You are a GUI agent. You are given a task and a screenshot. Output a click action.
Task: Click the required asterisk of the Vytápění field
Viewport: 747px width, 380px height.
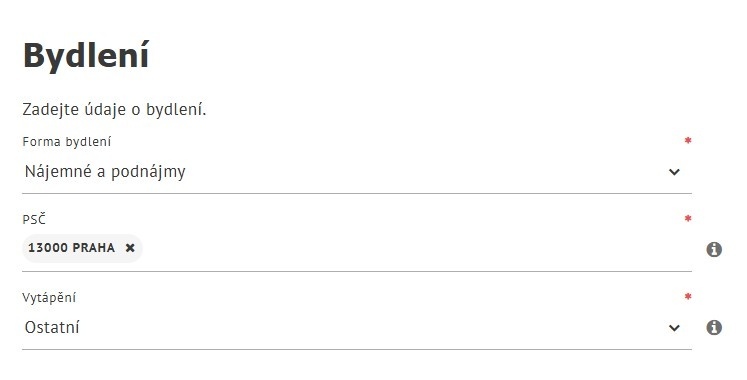click(688, 297)
